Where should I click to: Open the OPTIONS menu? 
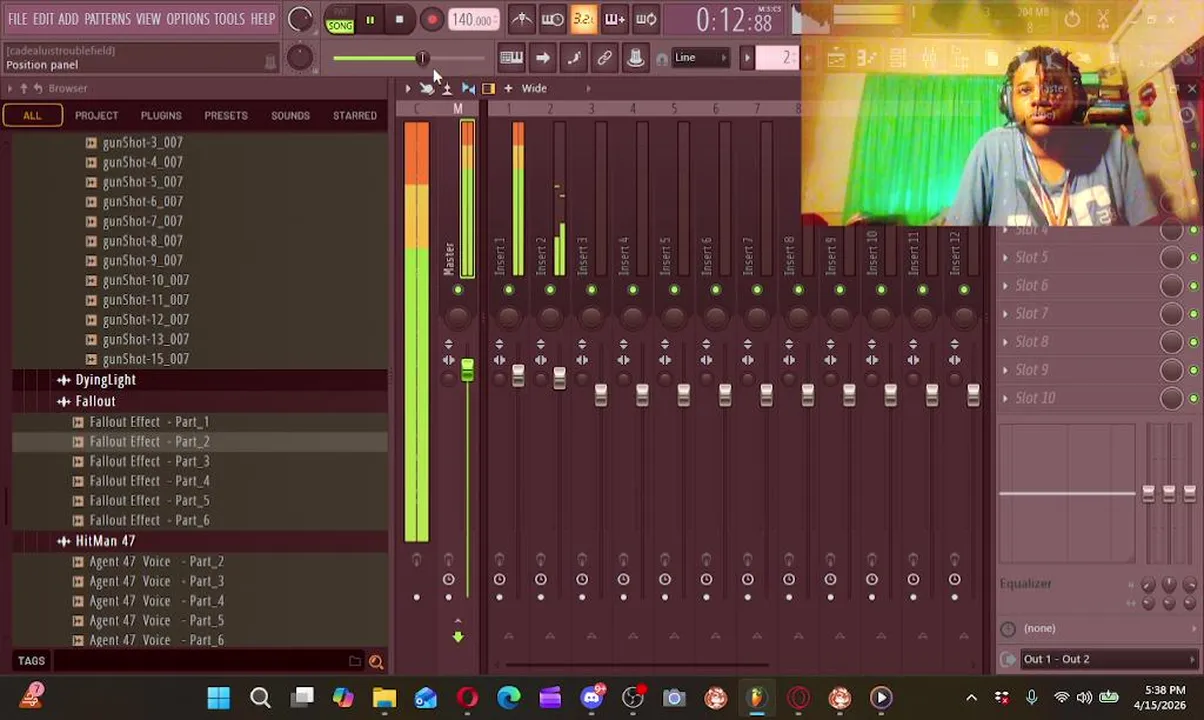[x=188, y=19]
